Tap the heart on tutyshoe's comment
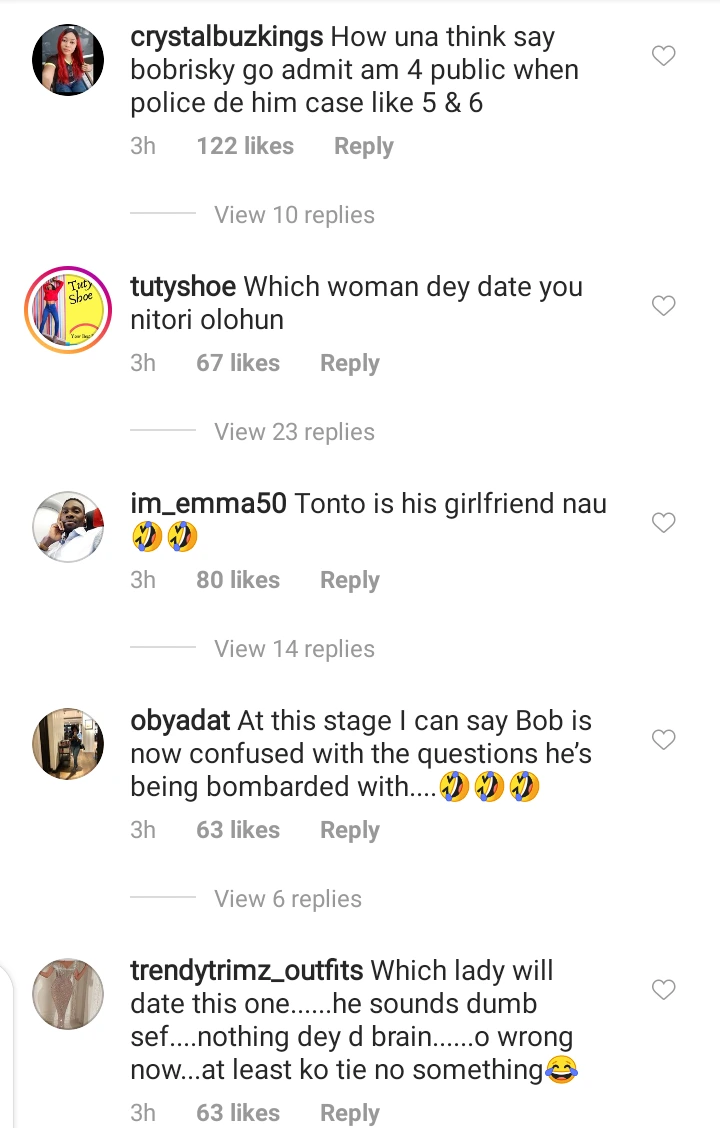720x1128 pixels. [x=664, y=306]
